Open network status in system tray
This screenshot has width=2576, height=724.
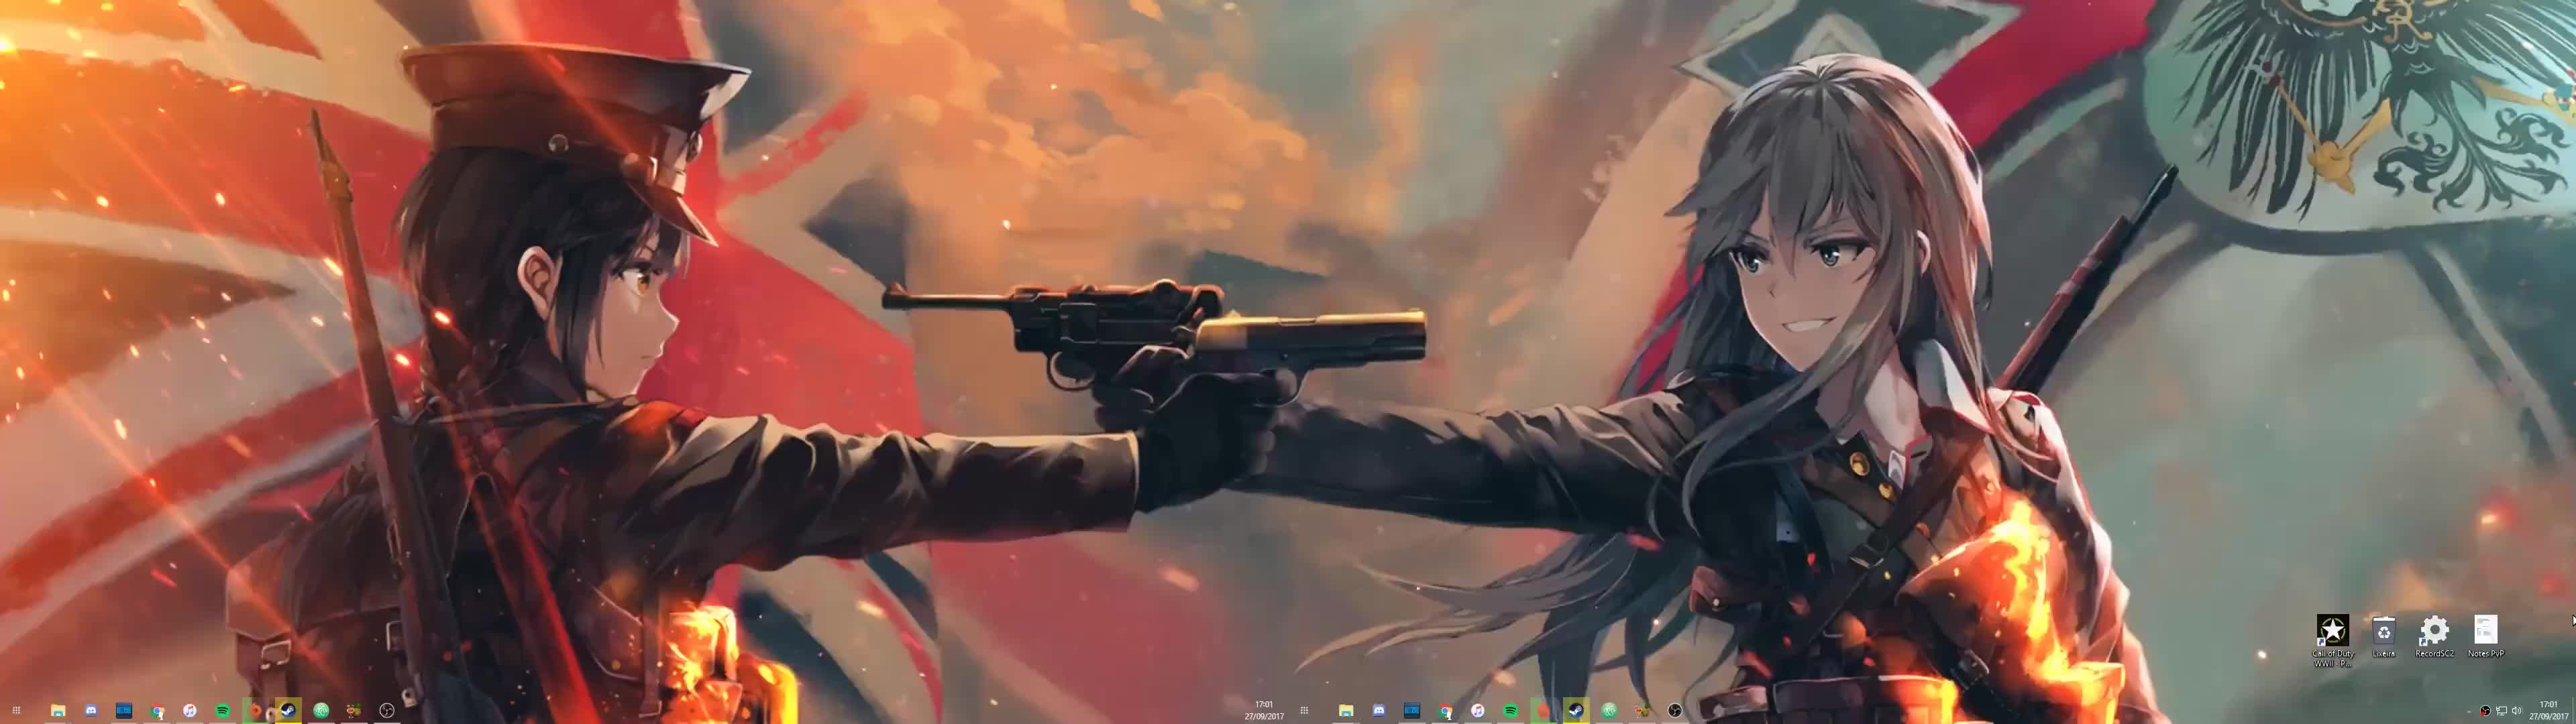(x=2502, y=711)
